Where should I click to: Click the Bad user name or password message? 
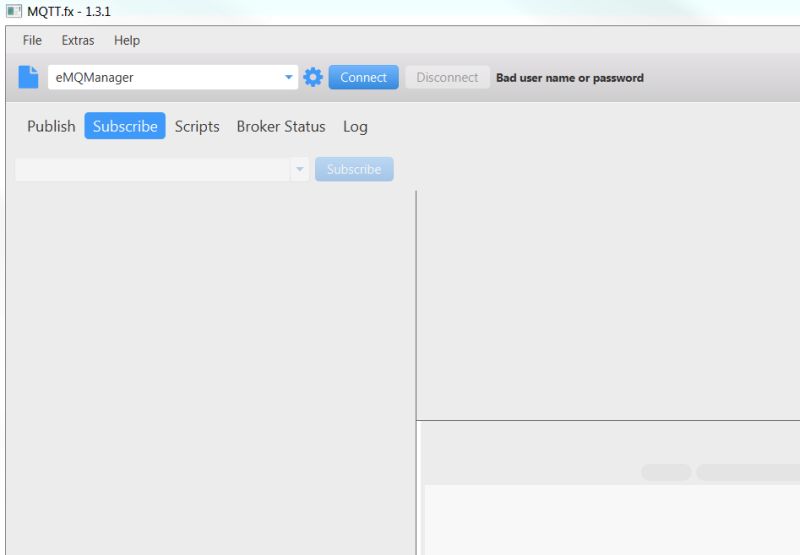point(570,78)
